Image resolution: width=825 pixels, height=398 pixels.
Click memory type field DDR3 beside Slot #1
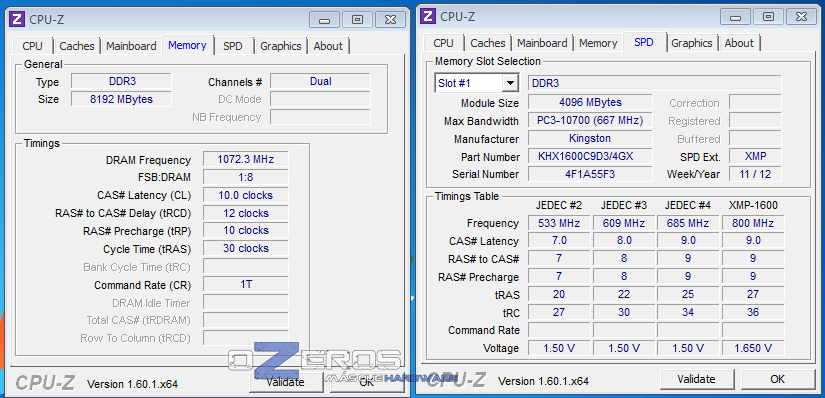tap(655, 83)
